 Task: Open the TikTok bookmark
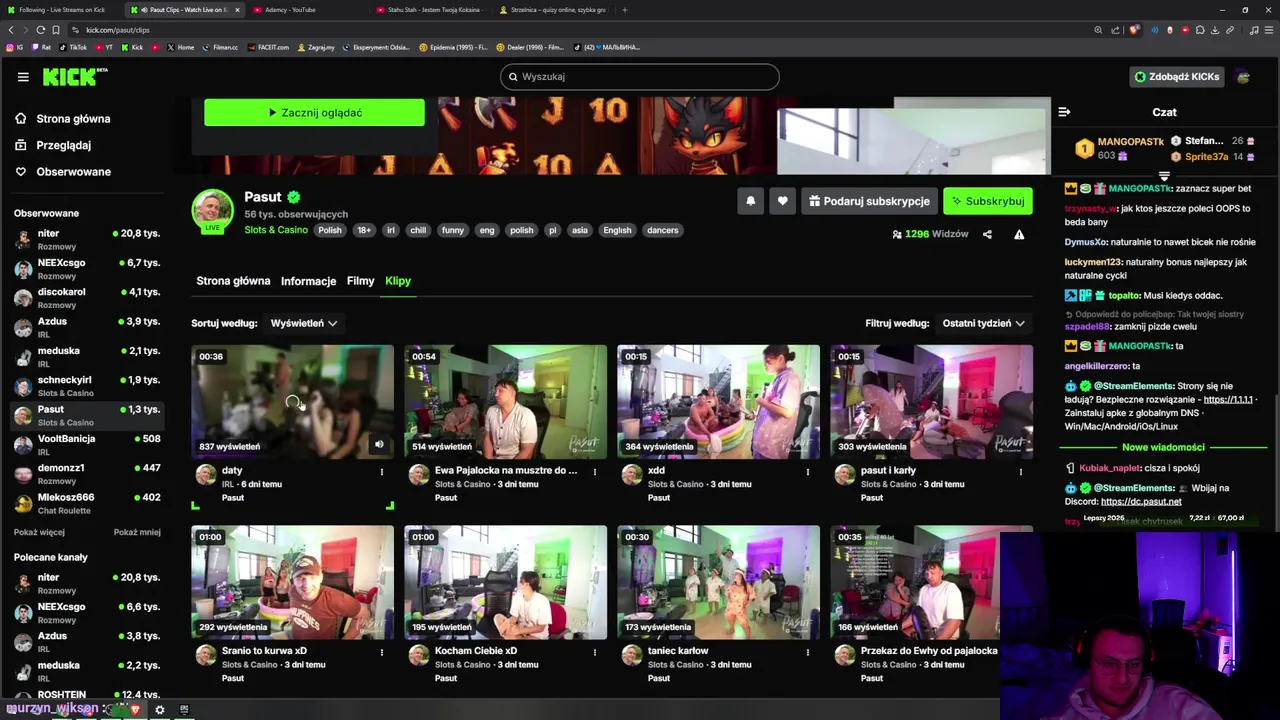(73, 47)
